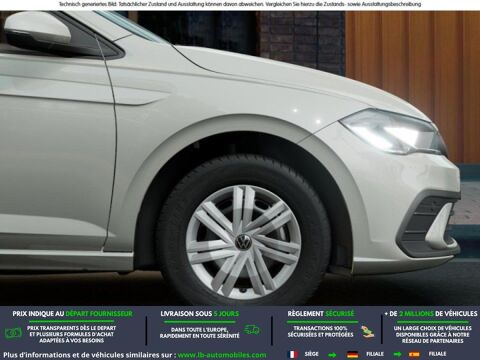Click 'PRIX TRANSPARENTS DÈS LE DEPART' description text
This screenshot has height=360, width=480.
pyautogui.click(x=72, y=334)
